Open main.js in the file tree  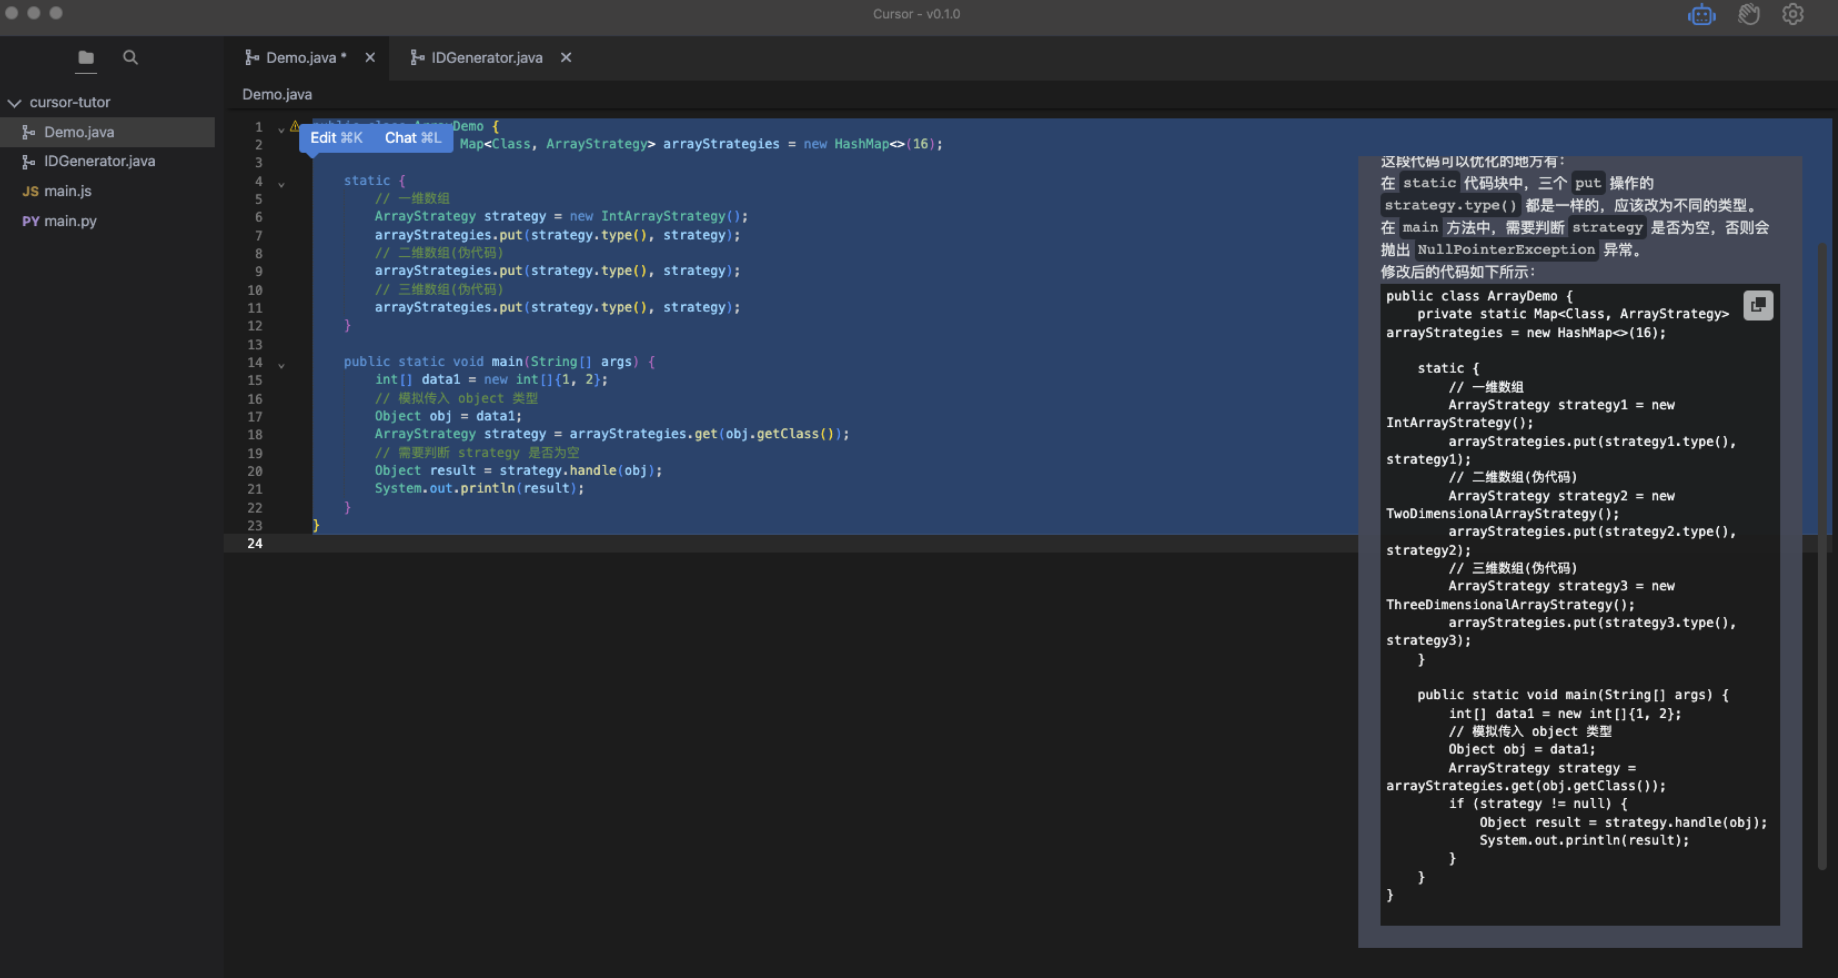(x=107, y=191)
